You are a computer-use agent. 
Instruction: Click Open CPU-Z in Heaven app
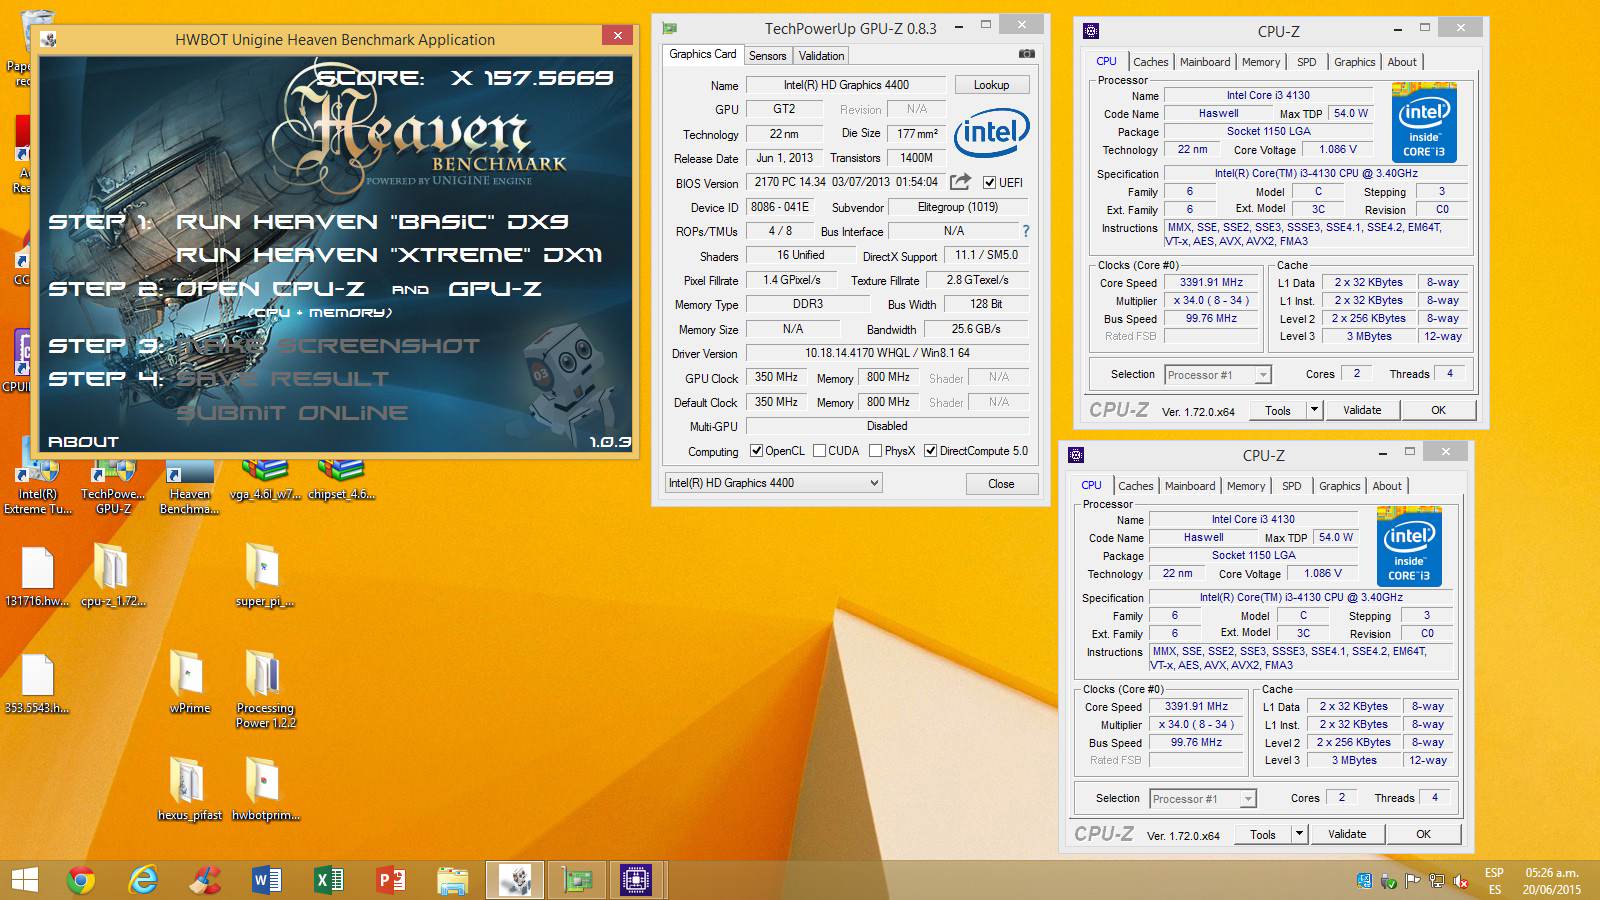(x=270, y=289)
